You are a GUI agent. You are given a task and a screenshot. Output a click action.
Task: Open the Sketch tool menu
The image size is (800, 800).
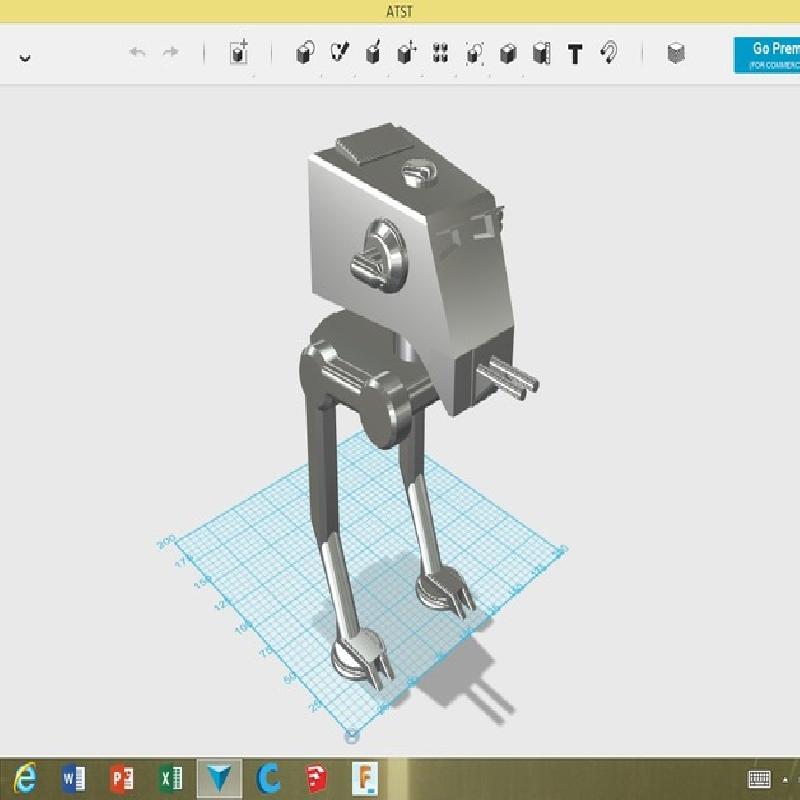click(x=339, y=52)
